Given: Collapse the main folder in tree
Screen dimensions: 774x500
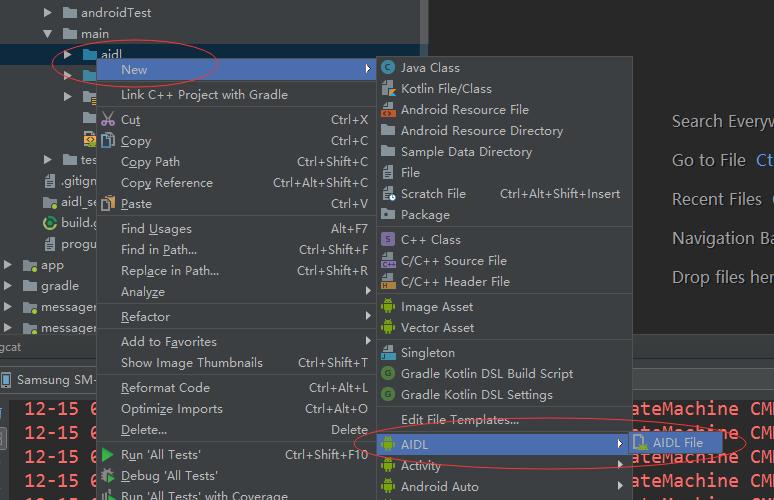Looking at the screenshot, I should pos(47,34).
